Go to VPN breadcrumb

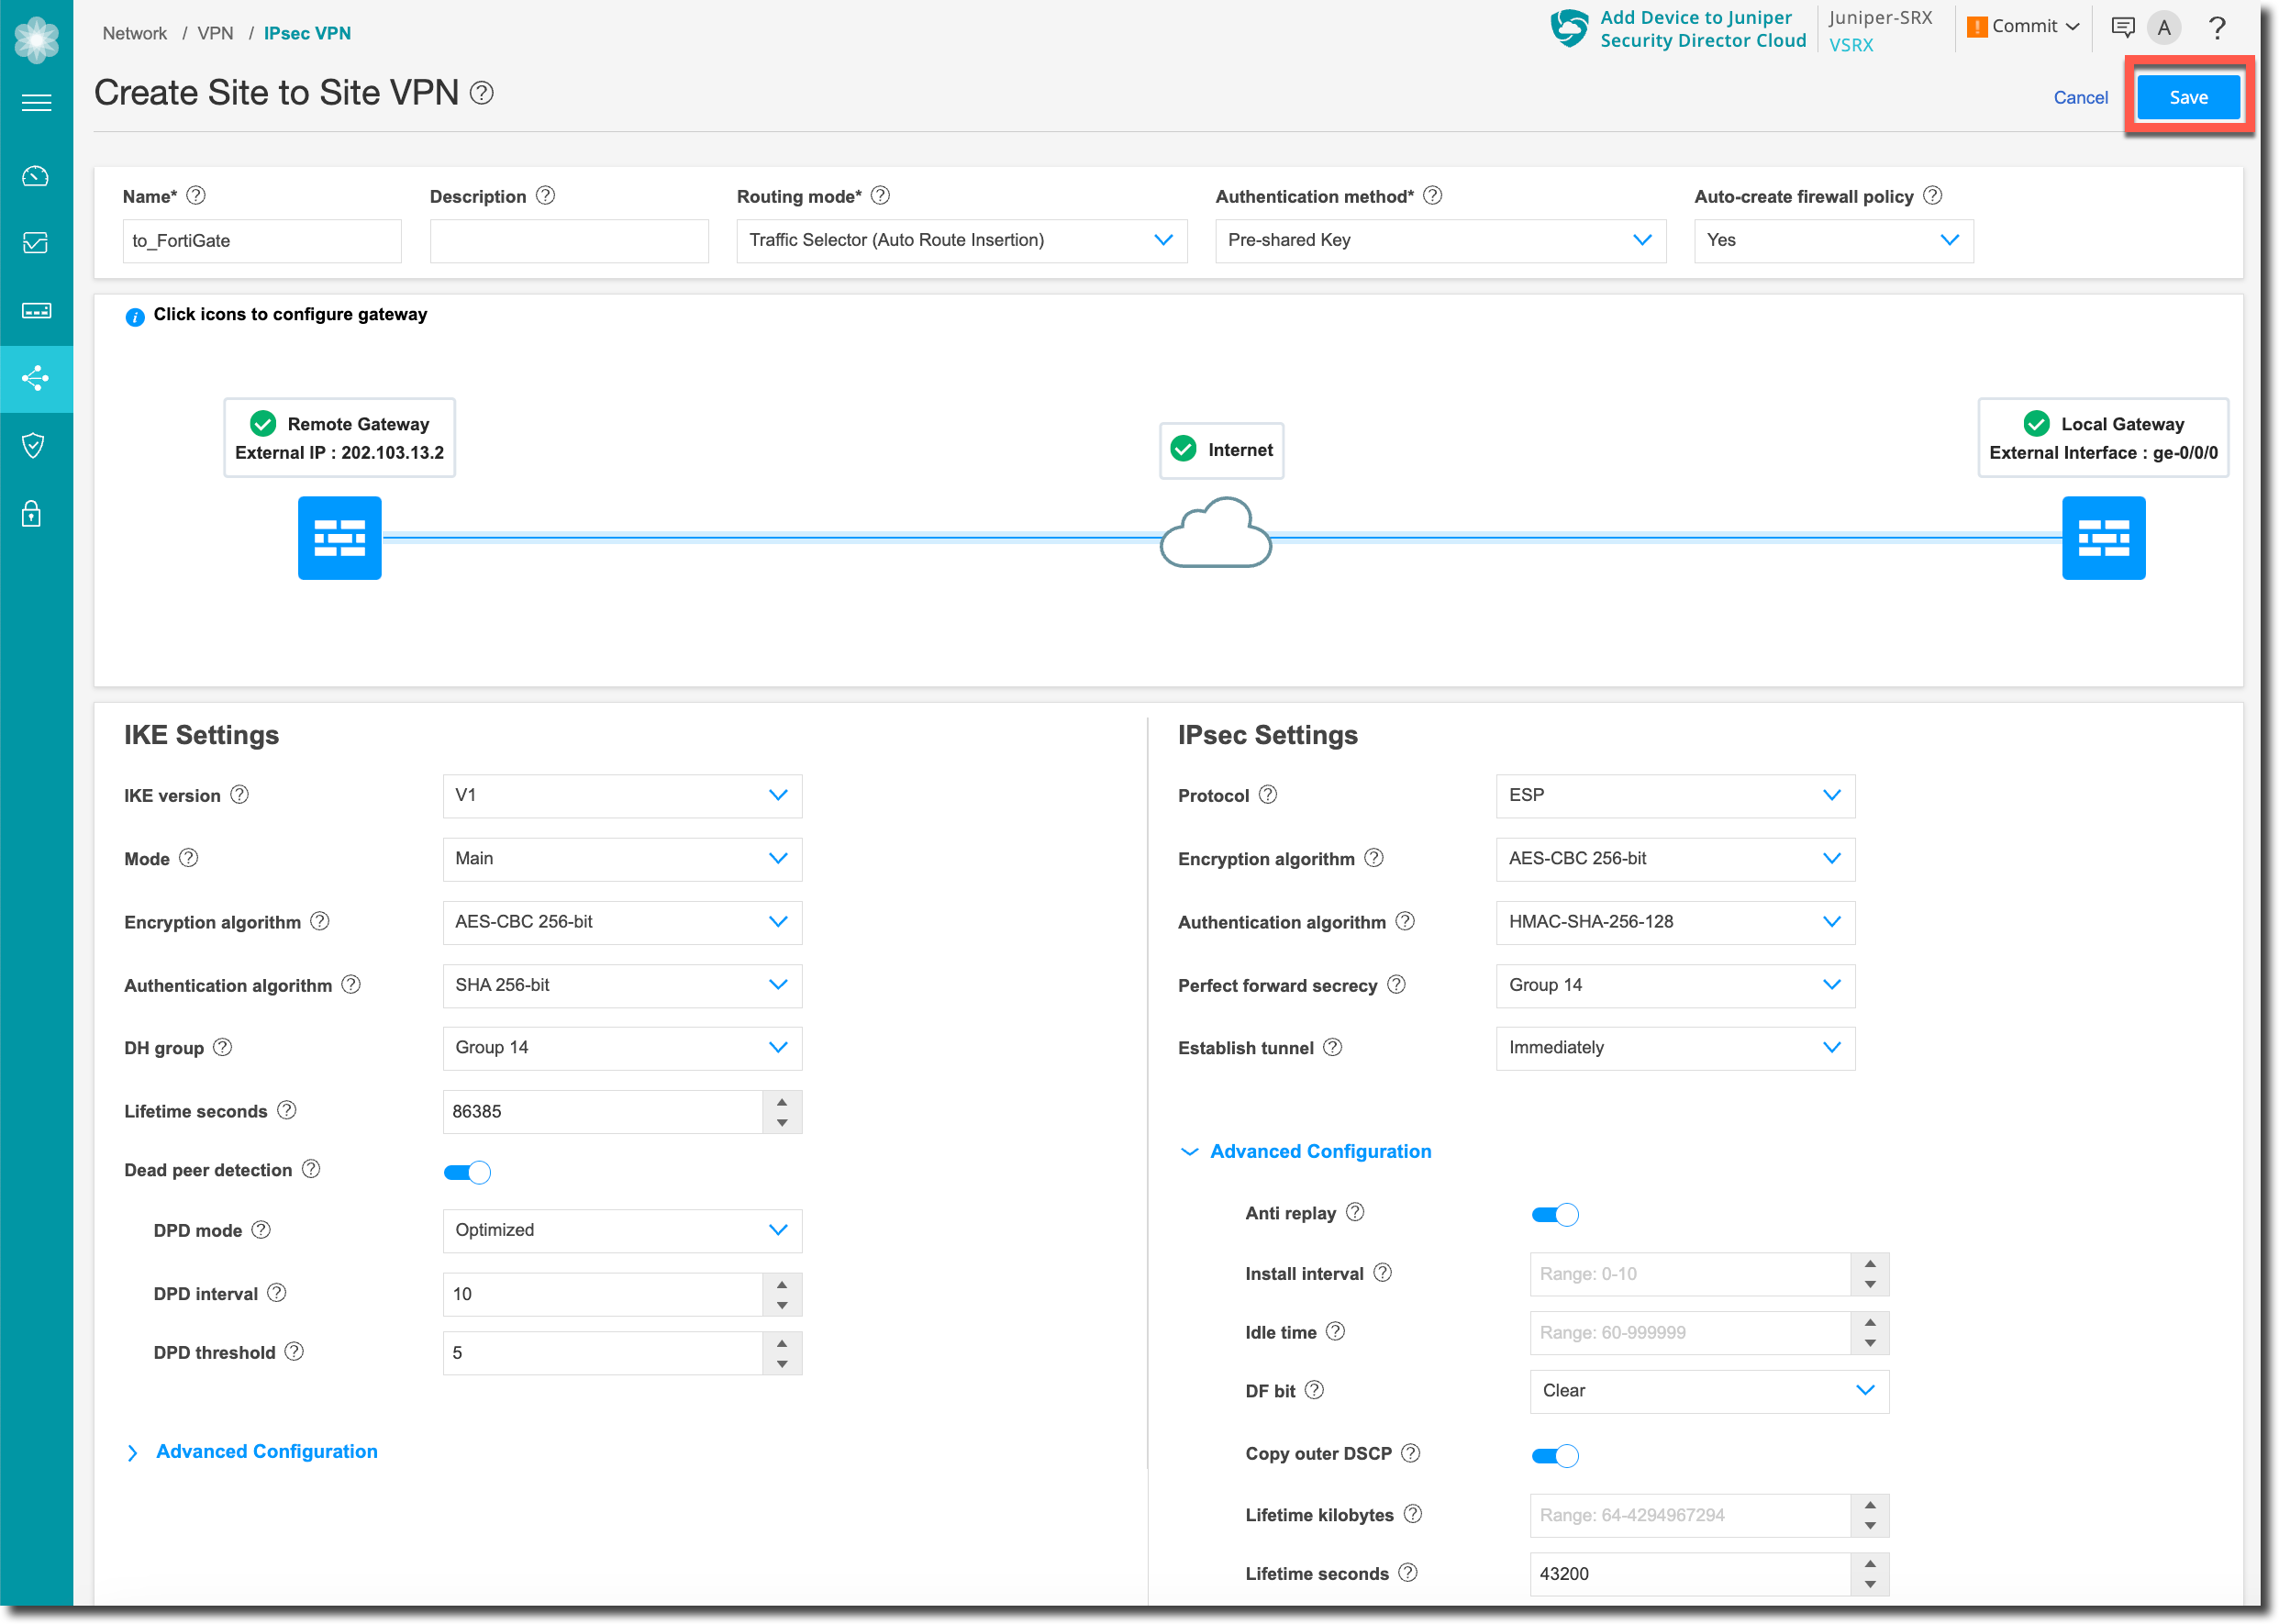point(215,33)
